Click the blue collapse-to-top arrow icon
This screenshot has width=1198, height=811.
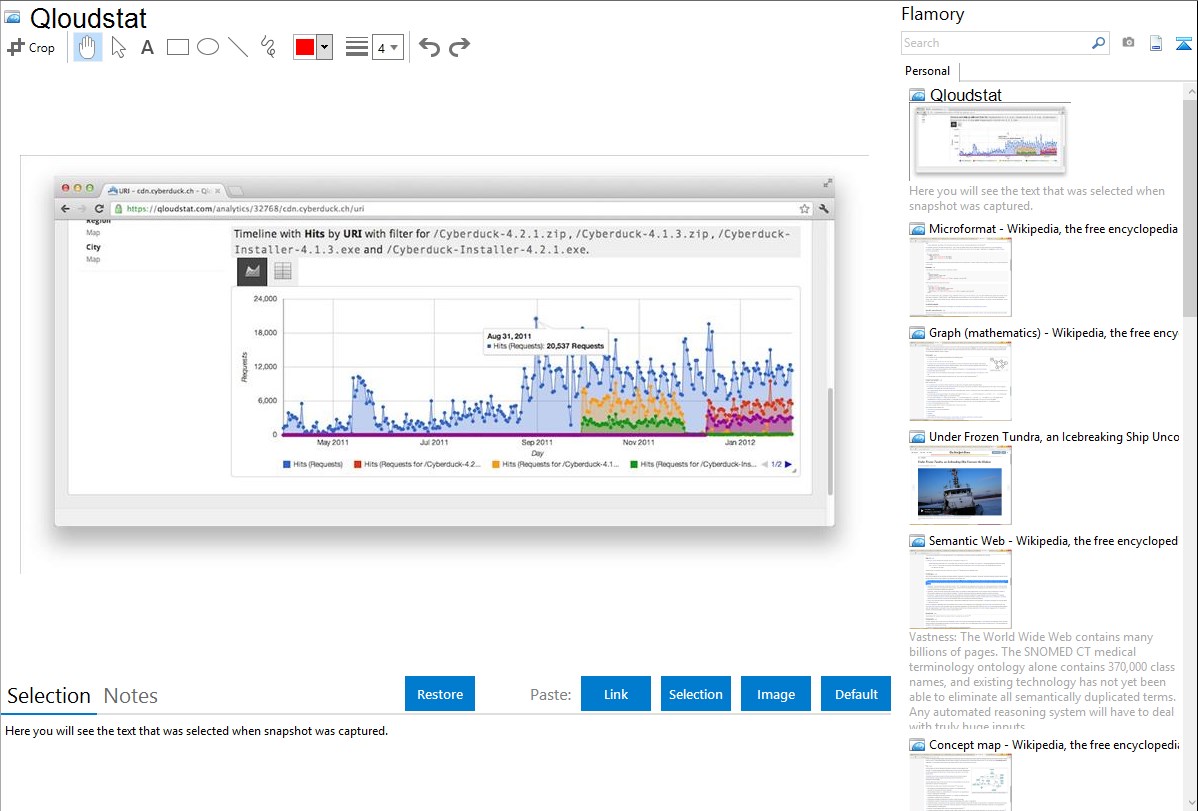coord(1183,43)
